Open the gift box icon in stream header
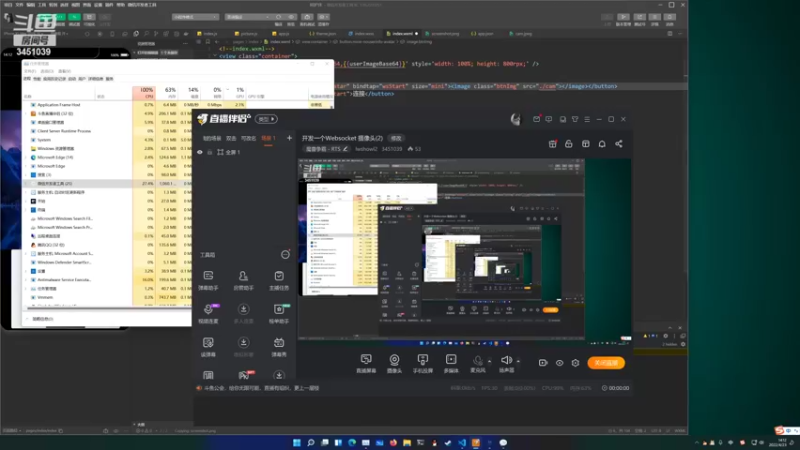 pyautogui.click(x=553, y=144)
